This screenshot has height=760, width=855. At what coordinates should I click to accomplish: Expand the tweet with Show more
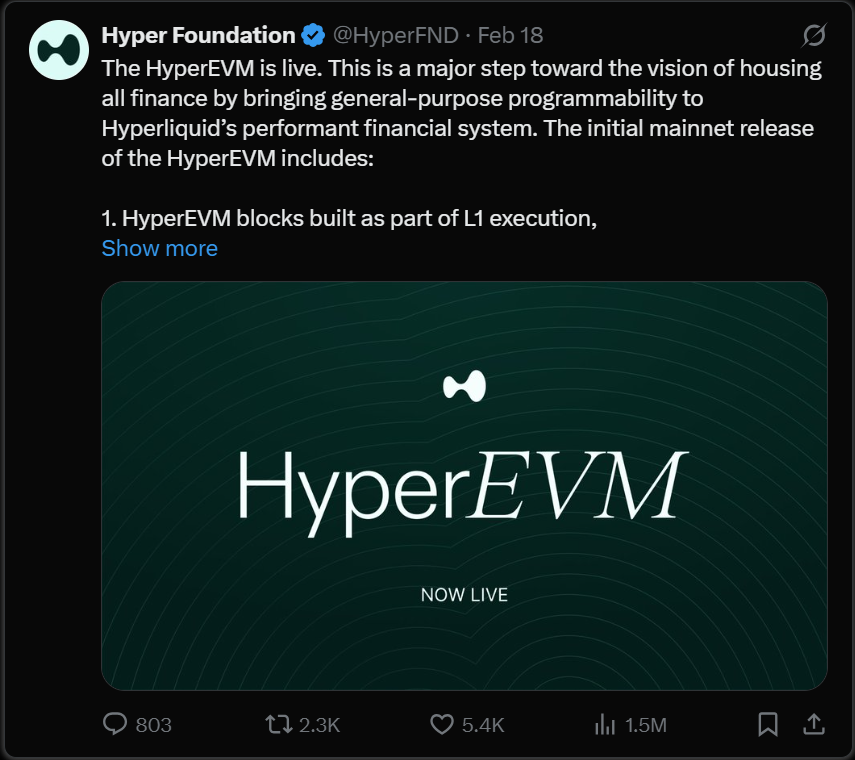pos(159,248)
